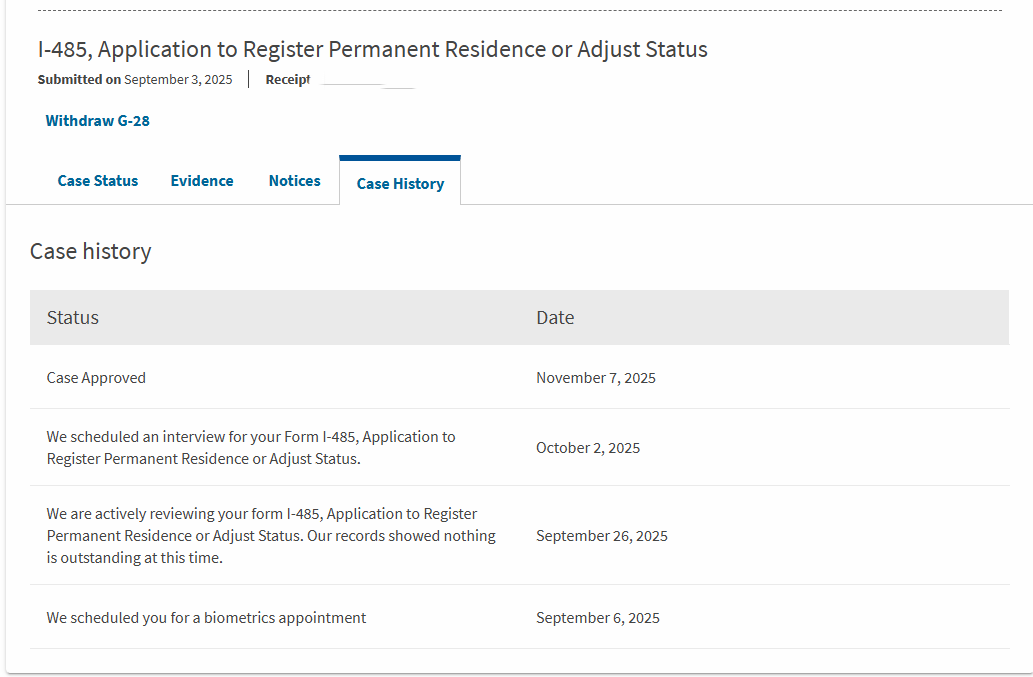Click the October 2, 2025 date
This screenshot has height=677, width=1033.
[x=588, y=448]
